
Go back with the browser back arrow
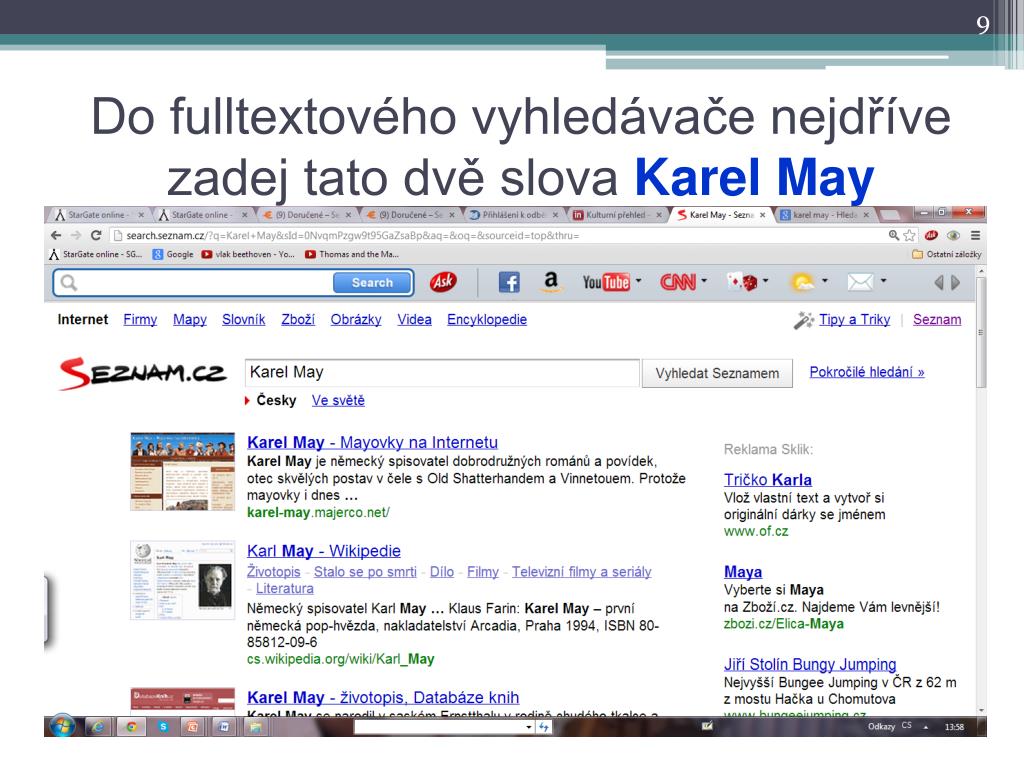pos(56,235)
